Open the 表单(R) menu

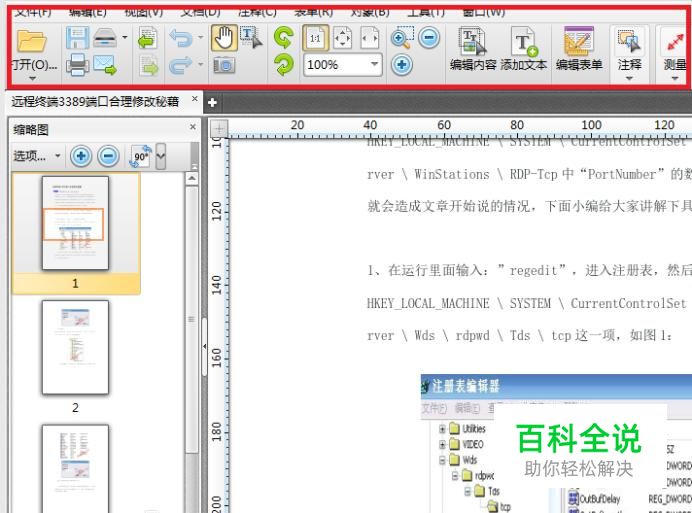314,12
